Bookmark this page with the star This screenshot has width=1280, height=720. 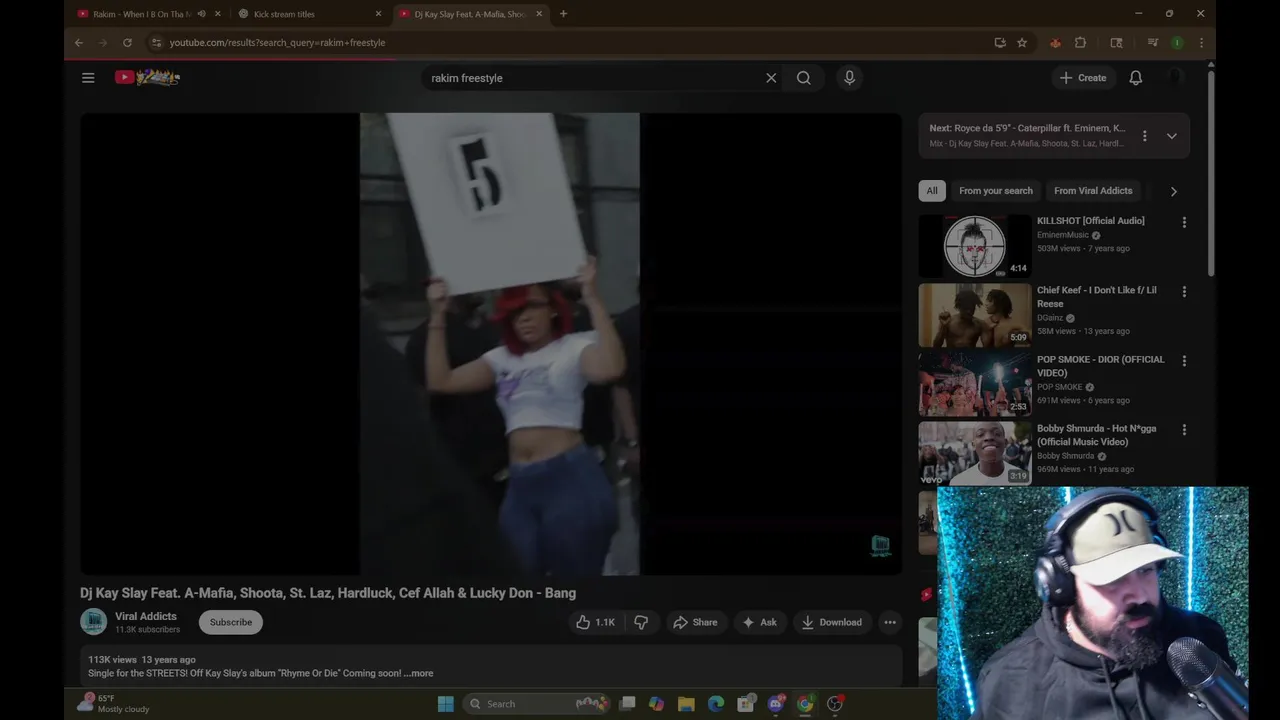pyautogui.click(x=1022, y=43)
